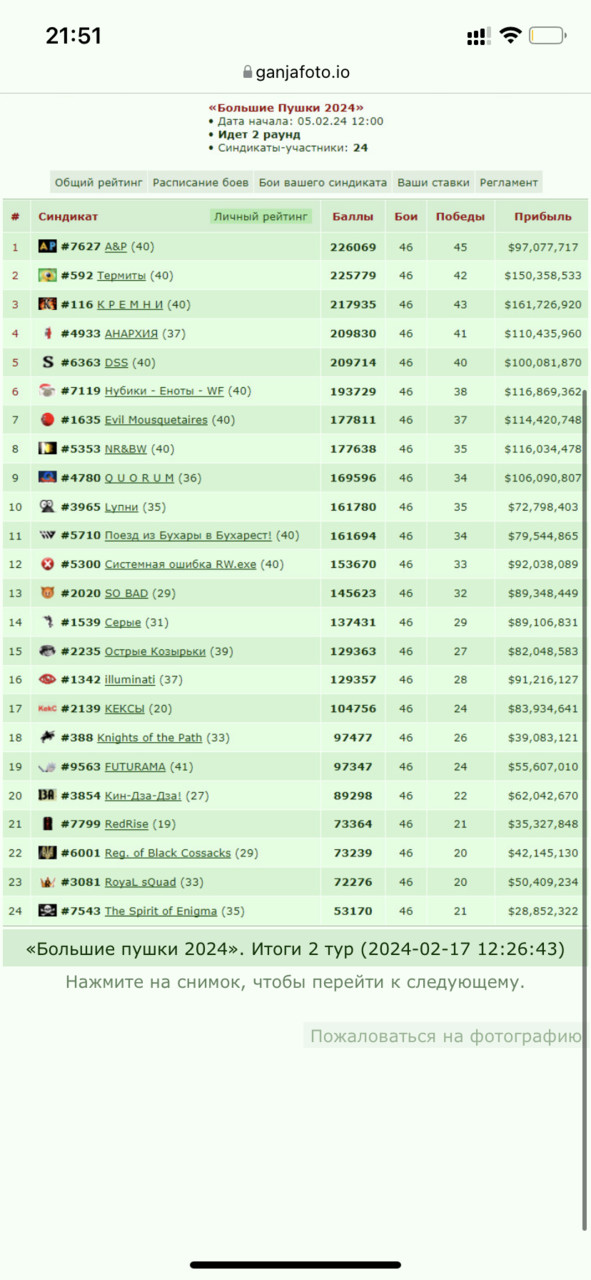Screen dimensions: 591x1280
Task: Open the Общий рейтинг tab
Action: [99, 183]
